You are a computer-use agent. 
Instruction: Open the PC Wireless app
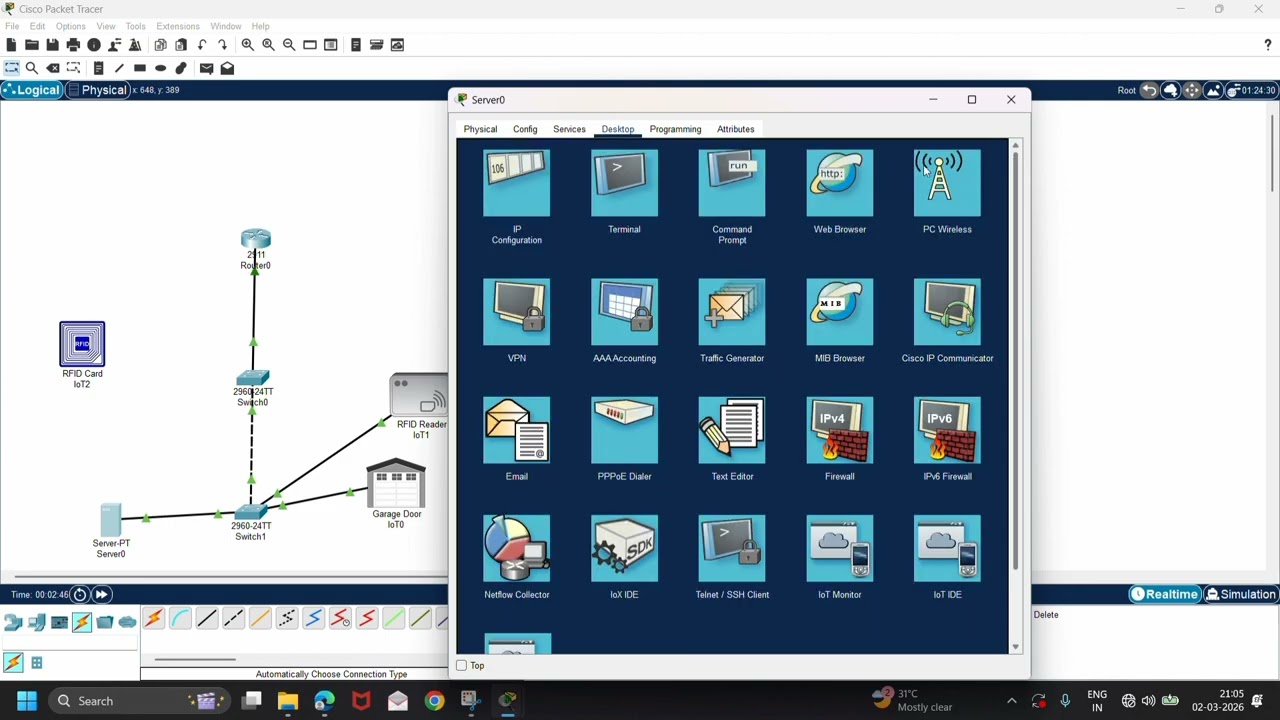pyautogui.click(x=947, y=183)
